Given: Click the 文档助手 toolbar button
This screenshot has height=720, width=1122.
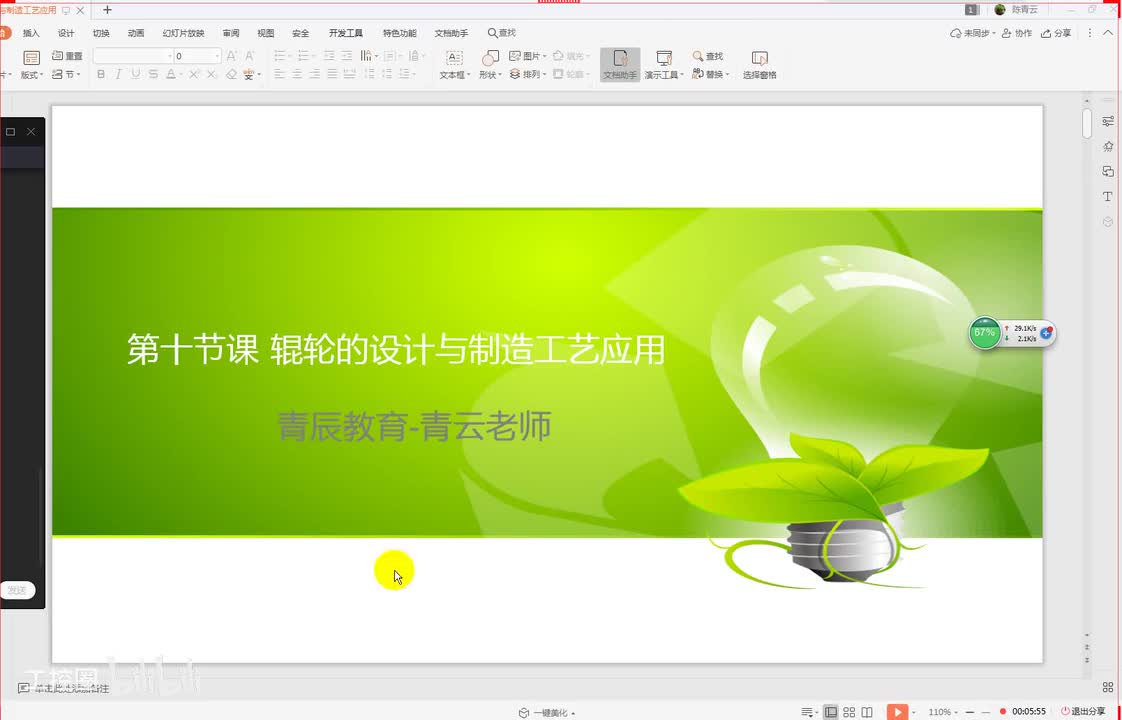Looking at the screenshot, I should coord(620,65).
